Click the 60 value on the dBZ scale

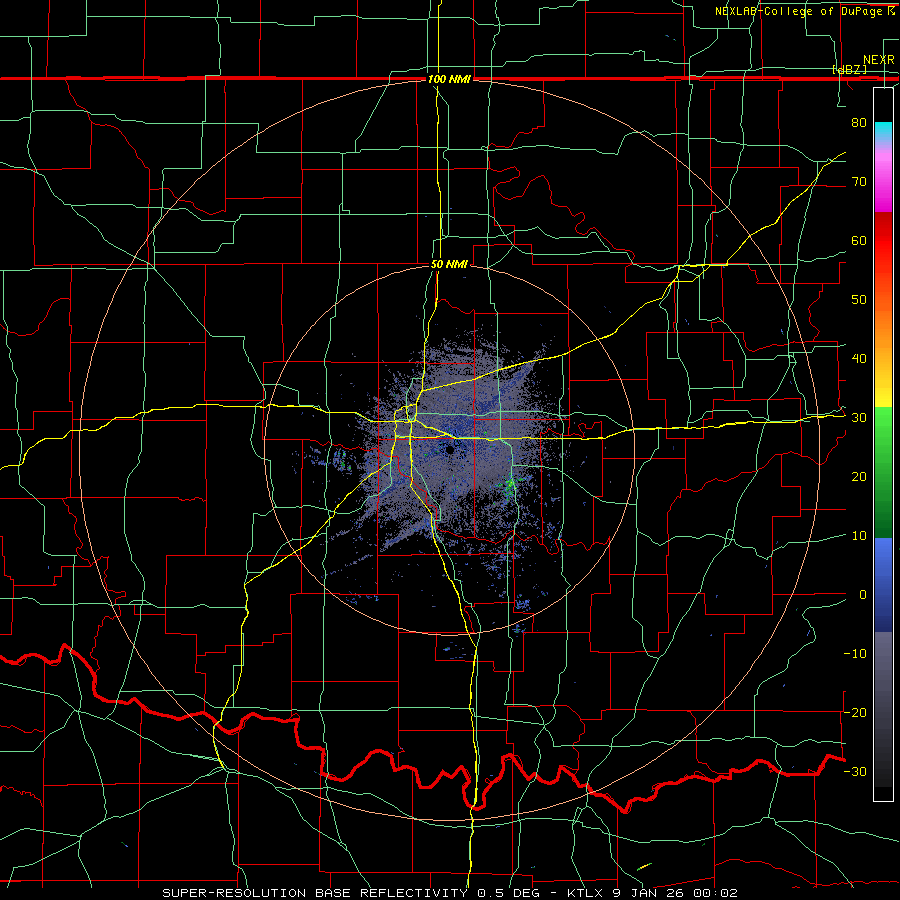(x=859, y=240)
